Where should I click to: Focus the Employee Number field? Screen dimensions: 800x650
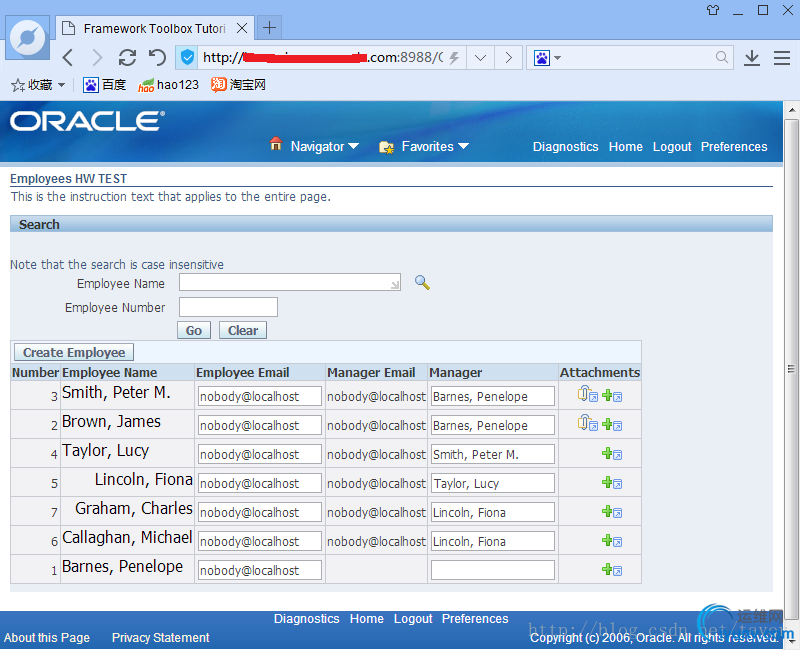click(x=228, y=307)
